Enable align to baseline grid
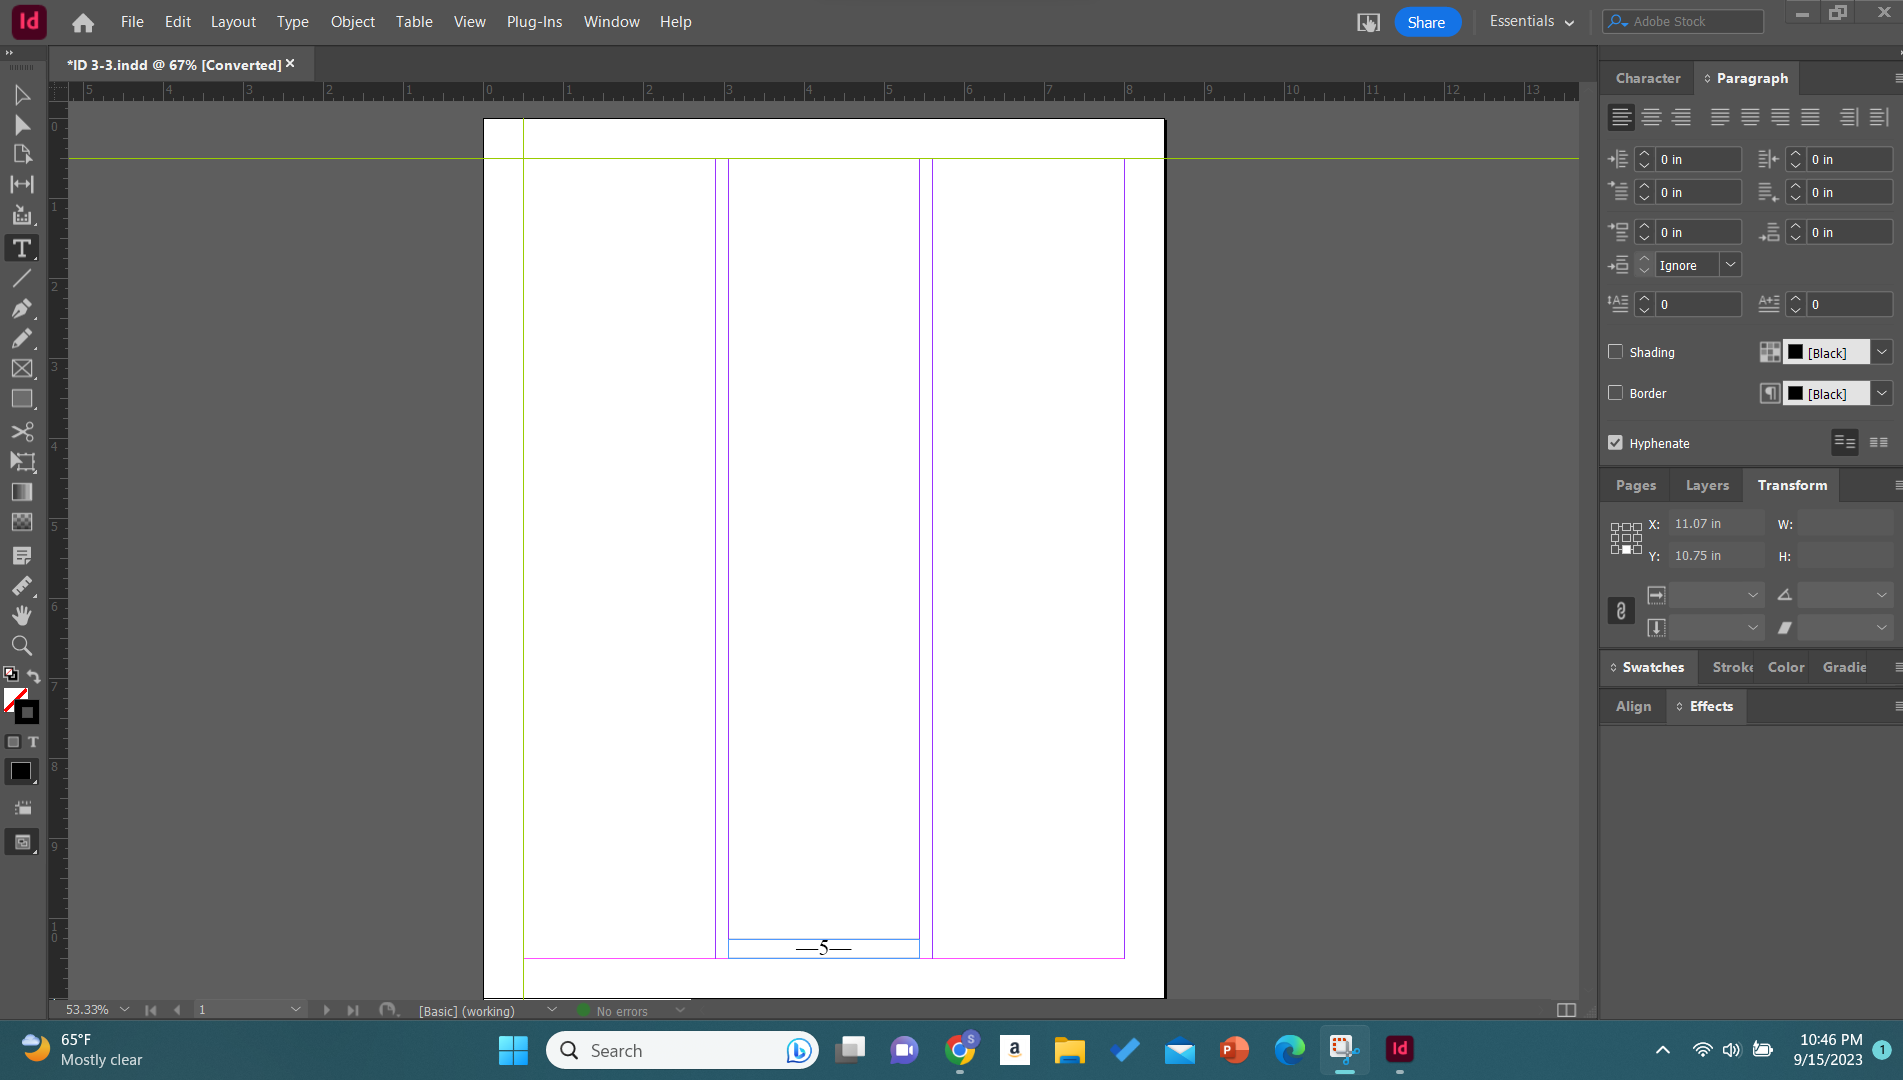 [x=1879, y=442]
